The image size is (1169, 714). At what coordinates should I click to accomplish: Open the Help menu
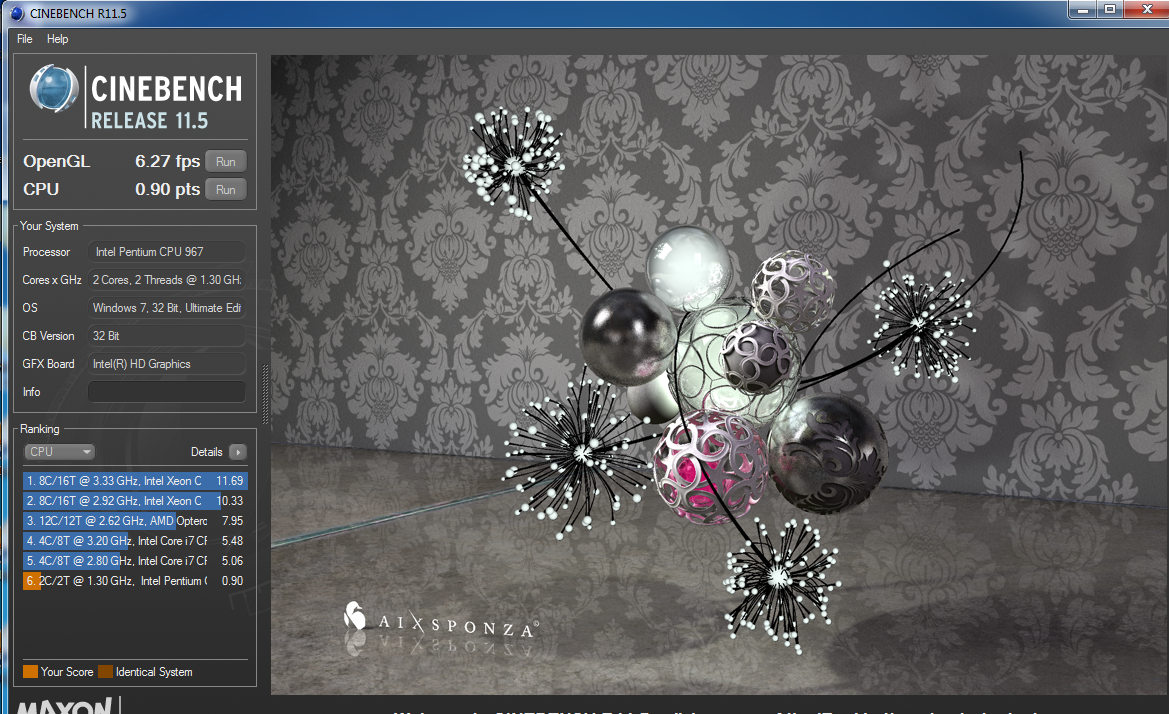click(x=57, y=39)
